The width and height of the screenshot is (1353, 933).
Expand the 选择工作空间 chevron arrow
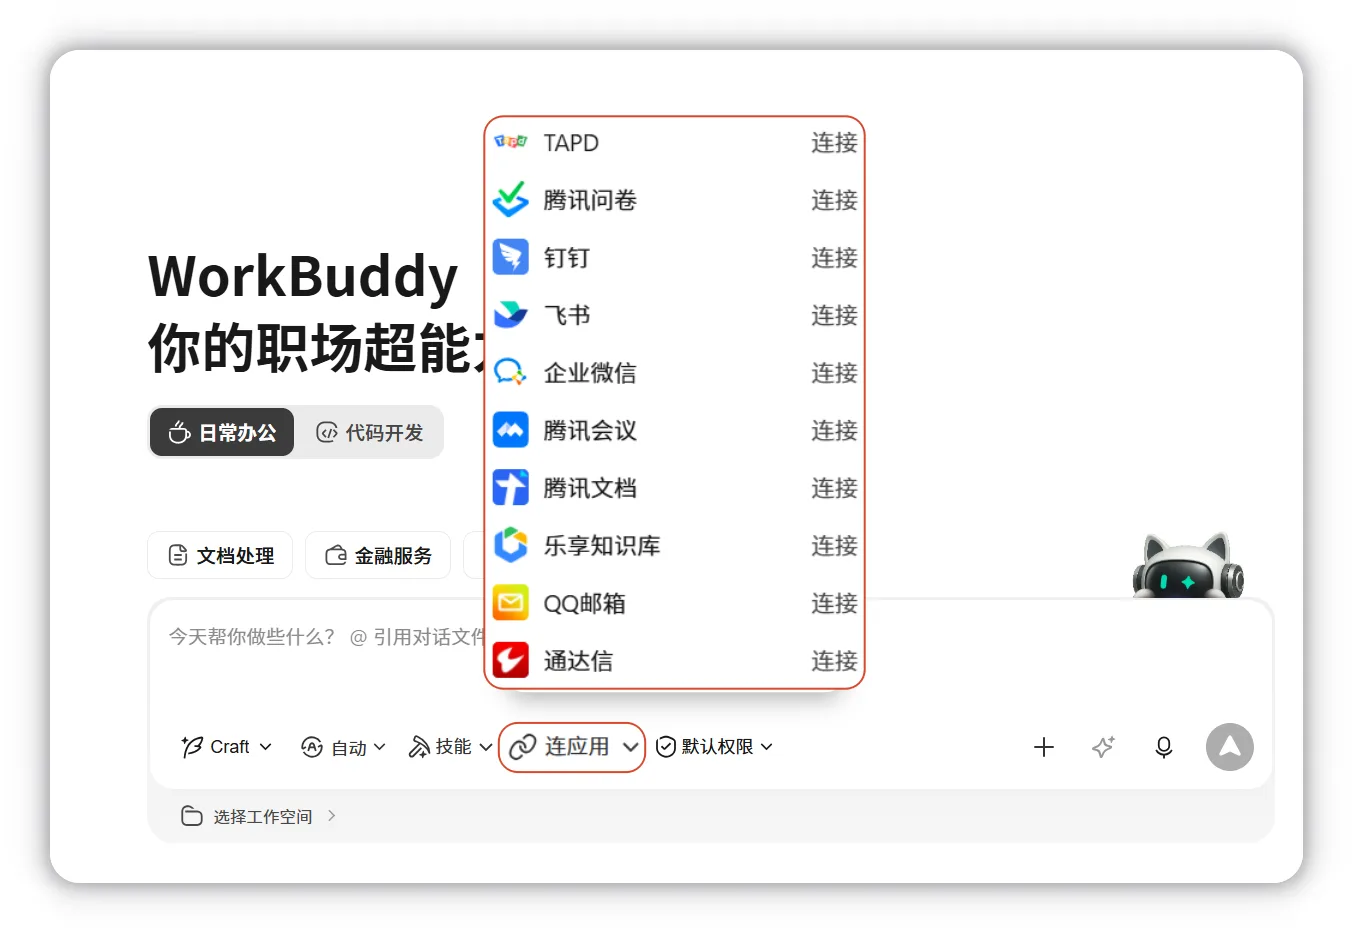[x=332, y=816]
